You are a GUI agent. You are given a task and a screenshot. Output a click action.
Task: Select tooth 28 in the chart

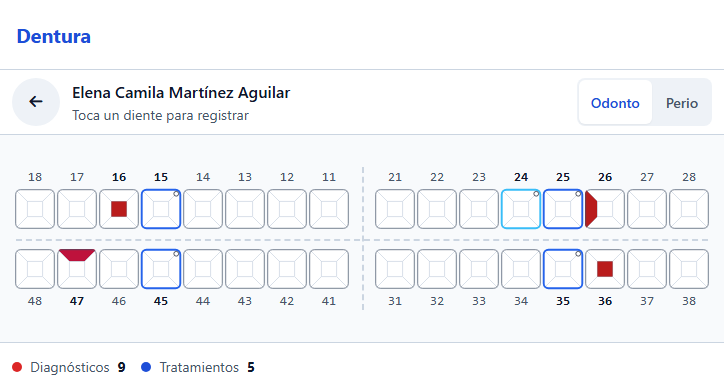click(689, 209)
